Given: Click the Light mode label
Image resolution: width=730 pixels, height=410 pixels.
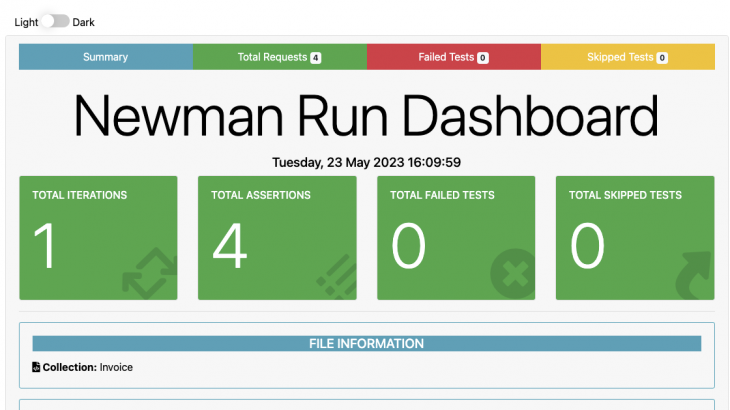Looking at the screenshot, I should [x=26, y=22].
